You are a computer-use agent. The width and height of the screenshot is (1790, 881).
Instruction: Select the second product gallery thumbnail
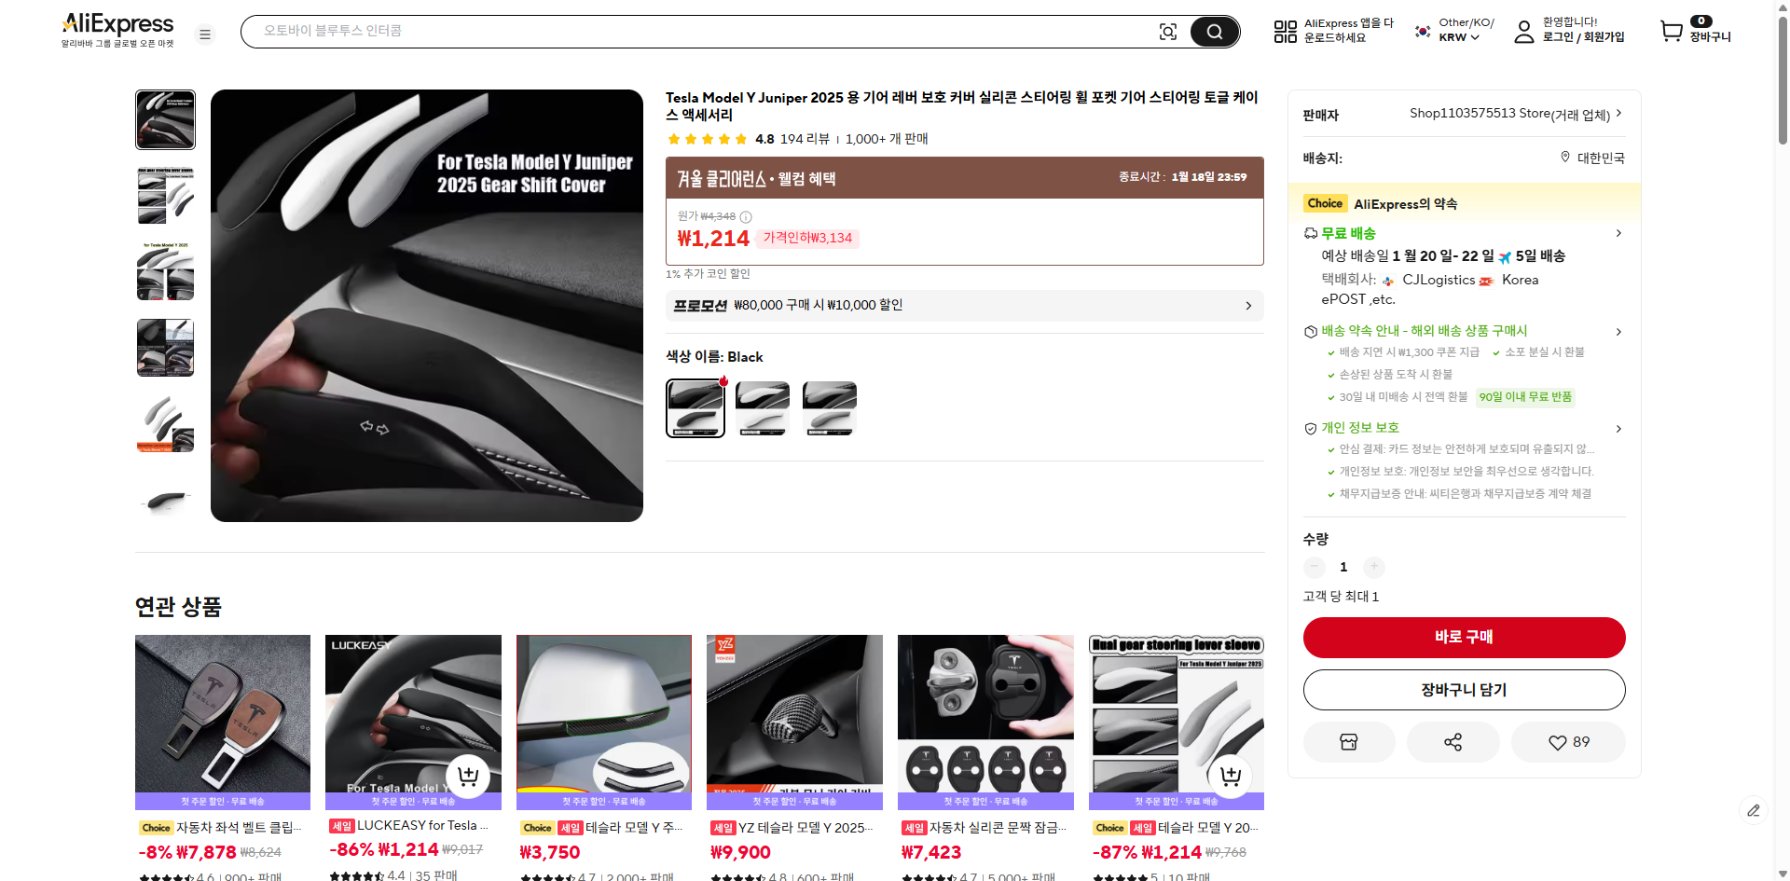165,195
